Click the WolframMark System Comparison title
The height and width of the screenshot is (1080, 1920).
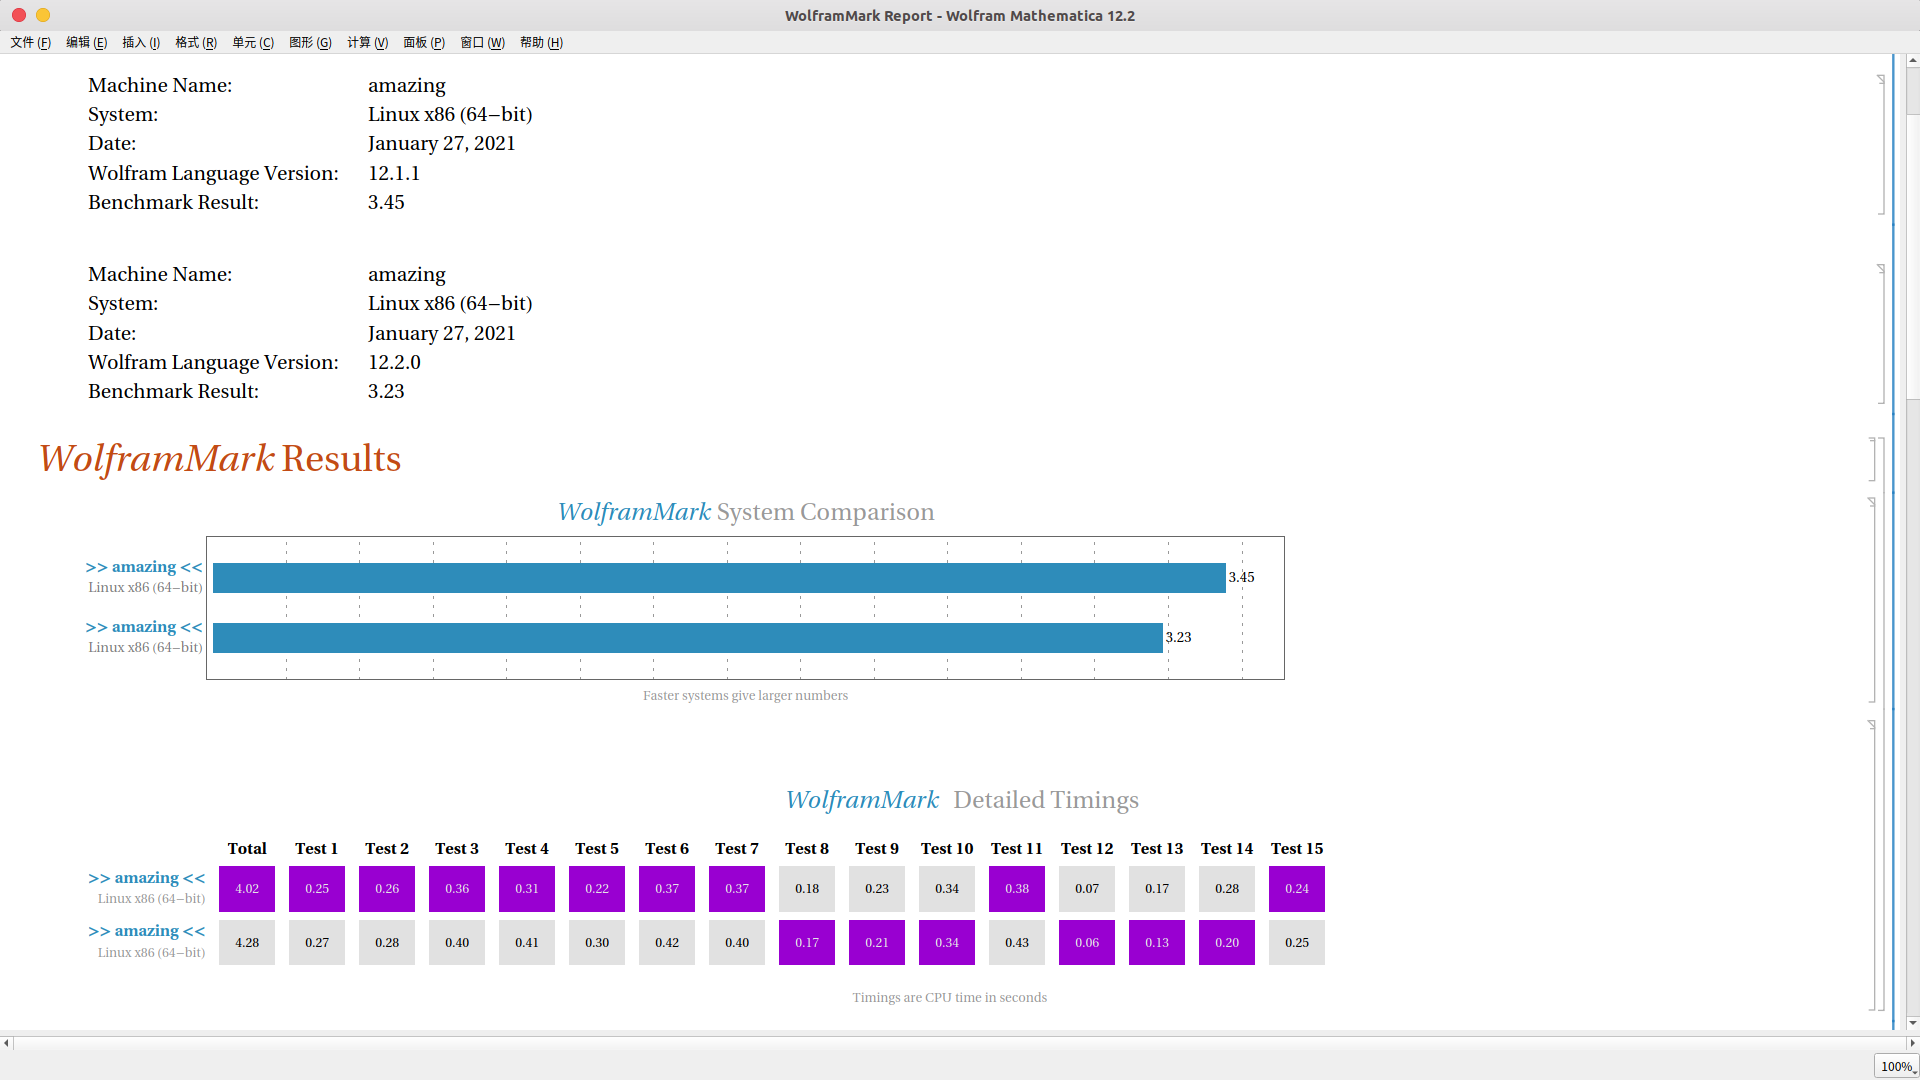(x=746, y=512)
